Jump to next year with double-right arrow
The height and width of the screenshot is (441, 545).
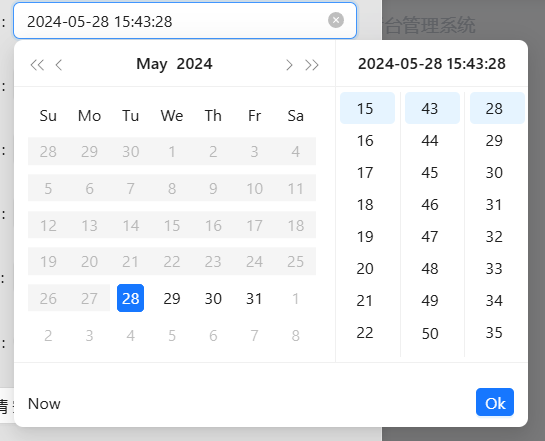(x=311, y=65)
